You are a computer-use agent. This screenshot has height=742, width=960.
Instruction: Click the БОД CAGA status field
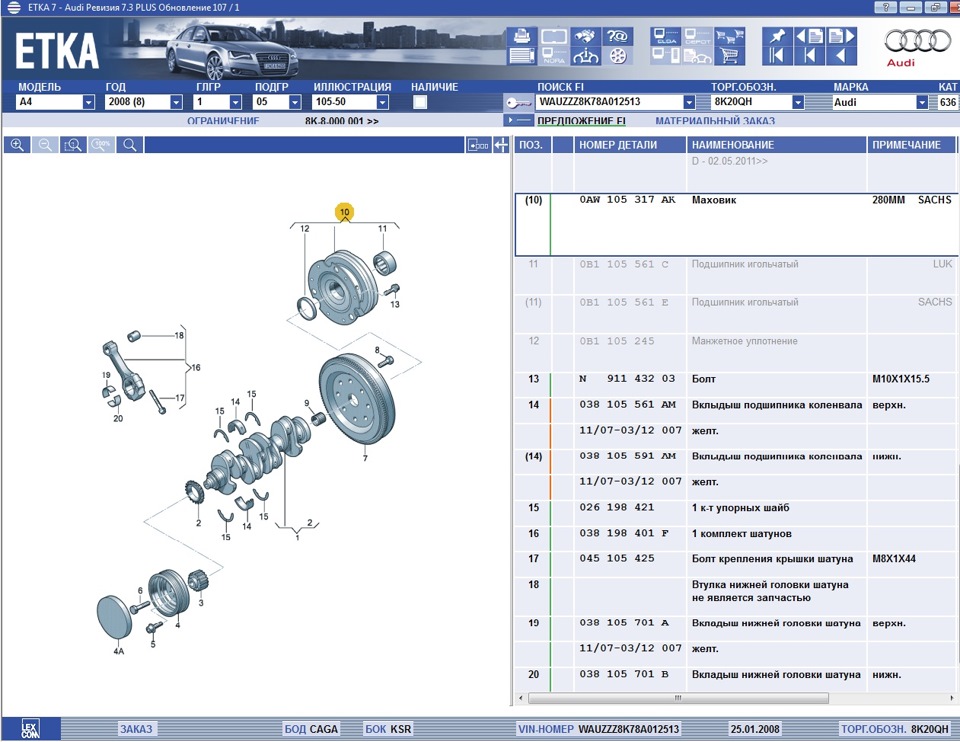[x=311, y=729]
